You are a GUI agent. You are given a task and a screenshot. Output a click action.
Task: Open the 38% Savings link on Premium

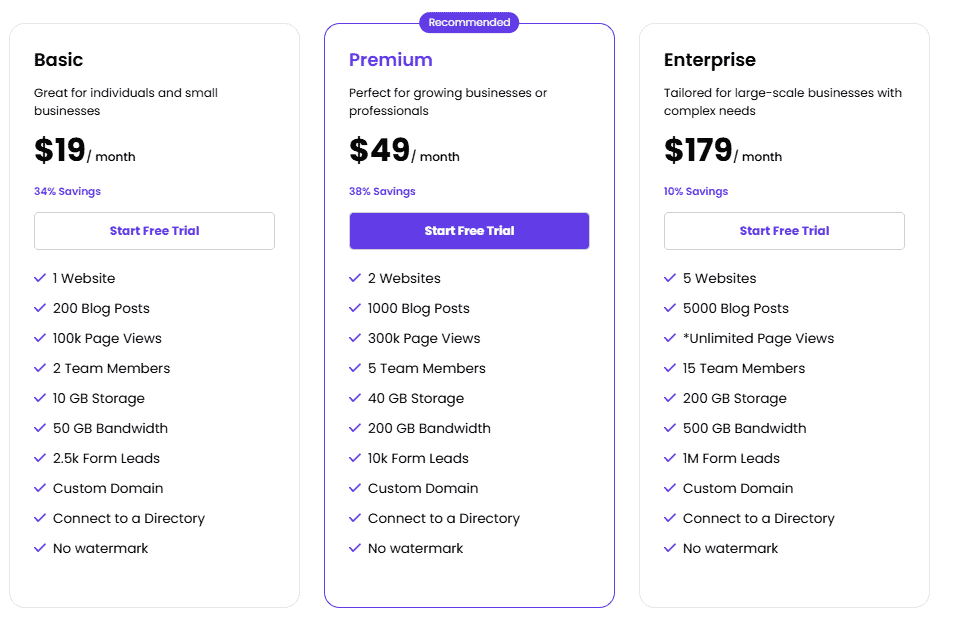point(382,191)
